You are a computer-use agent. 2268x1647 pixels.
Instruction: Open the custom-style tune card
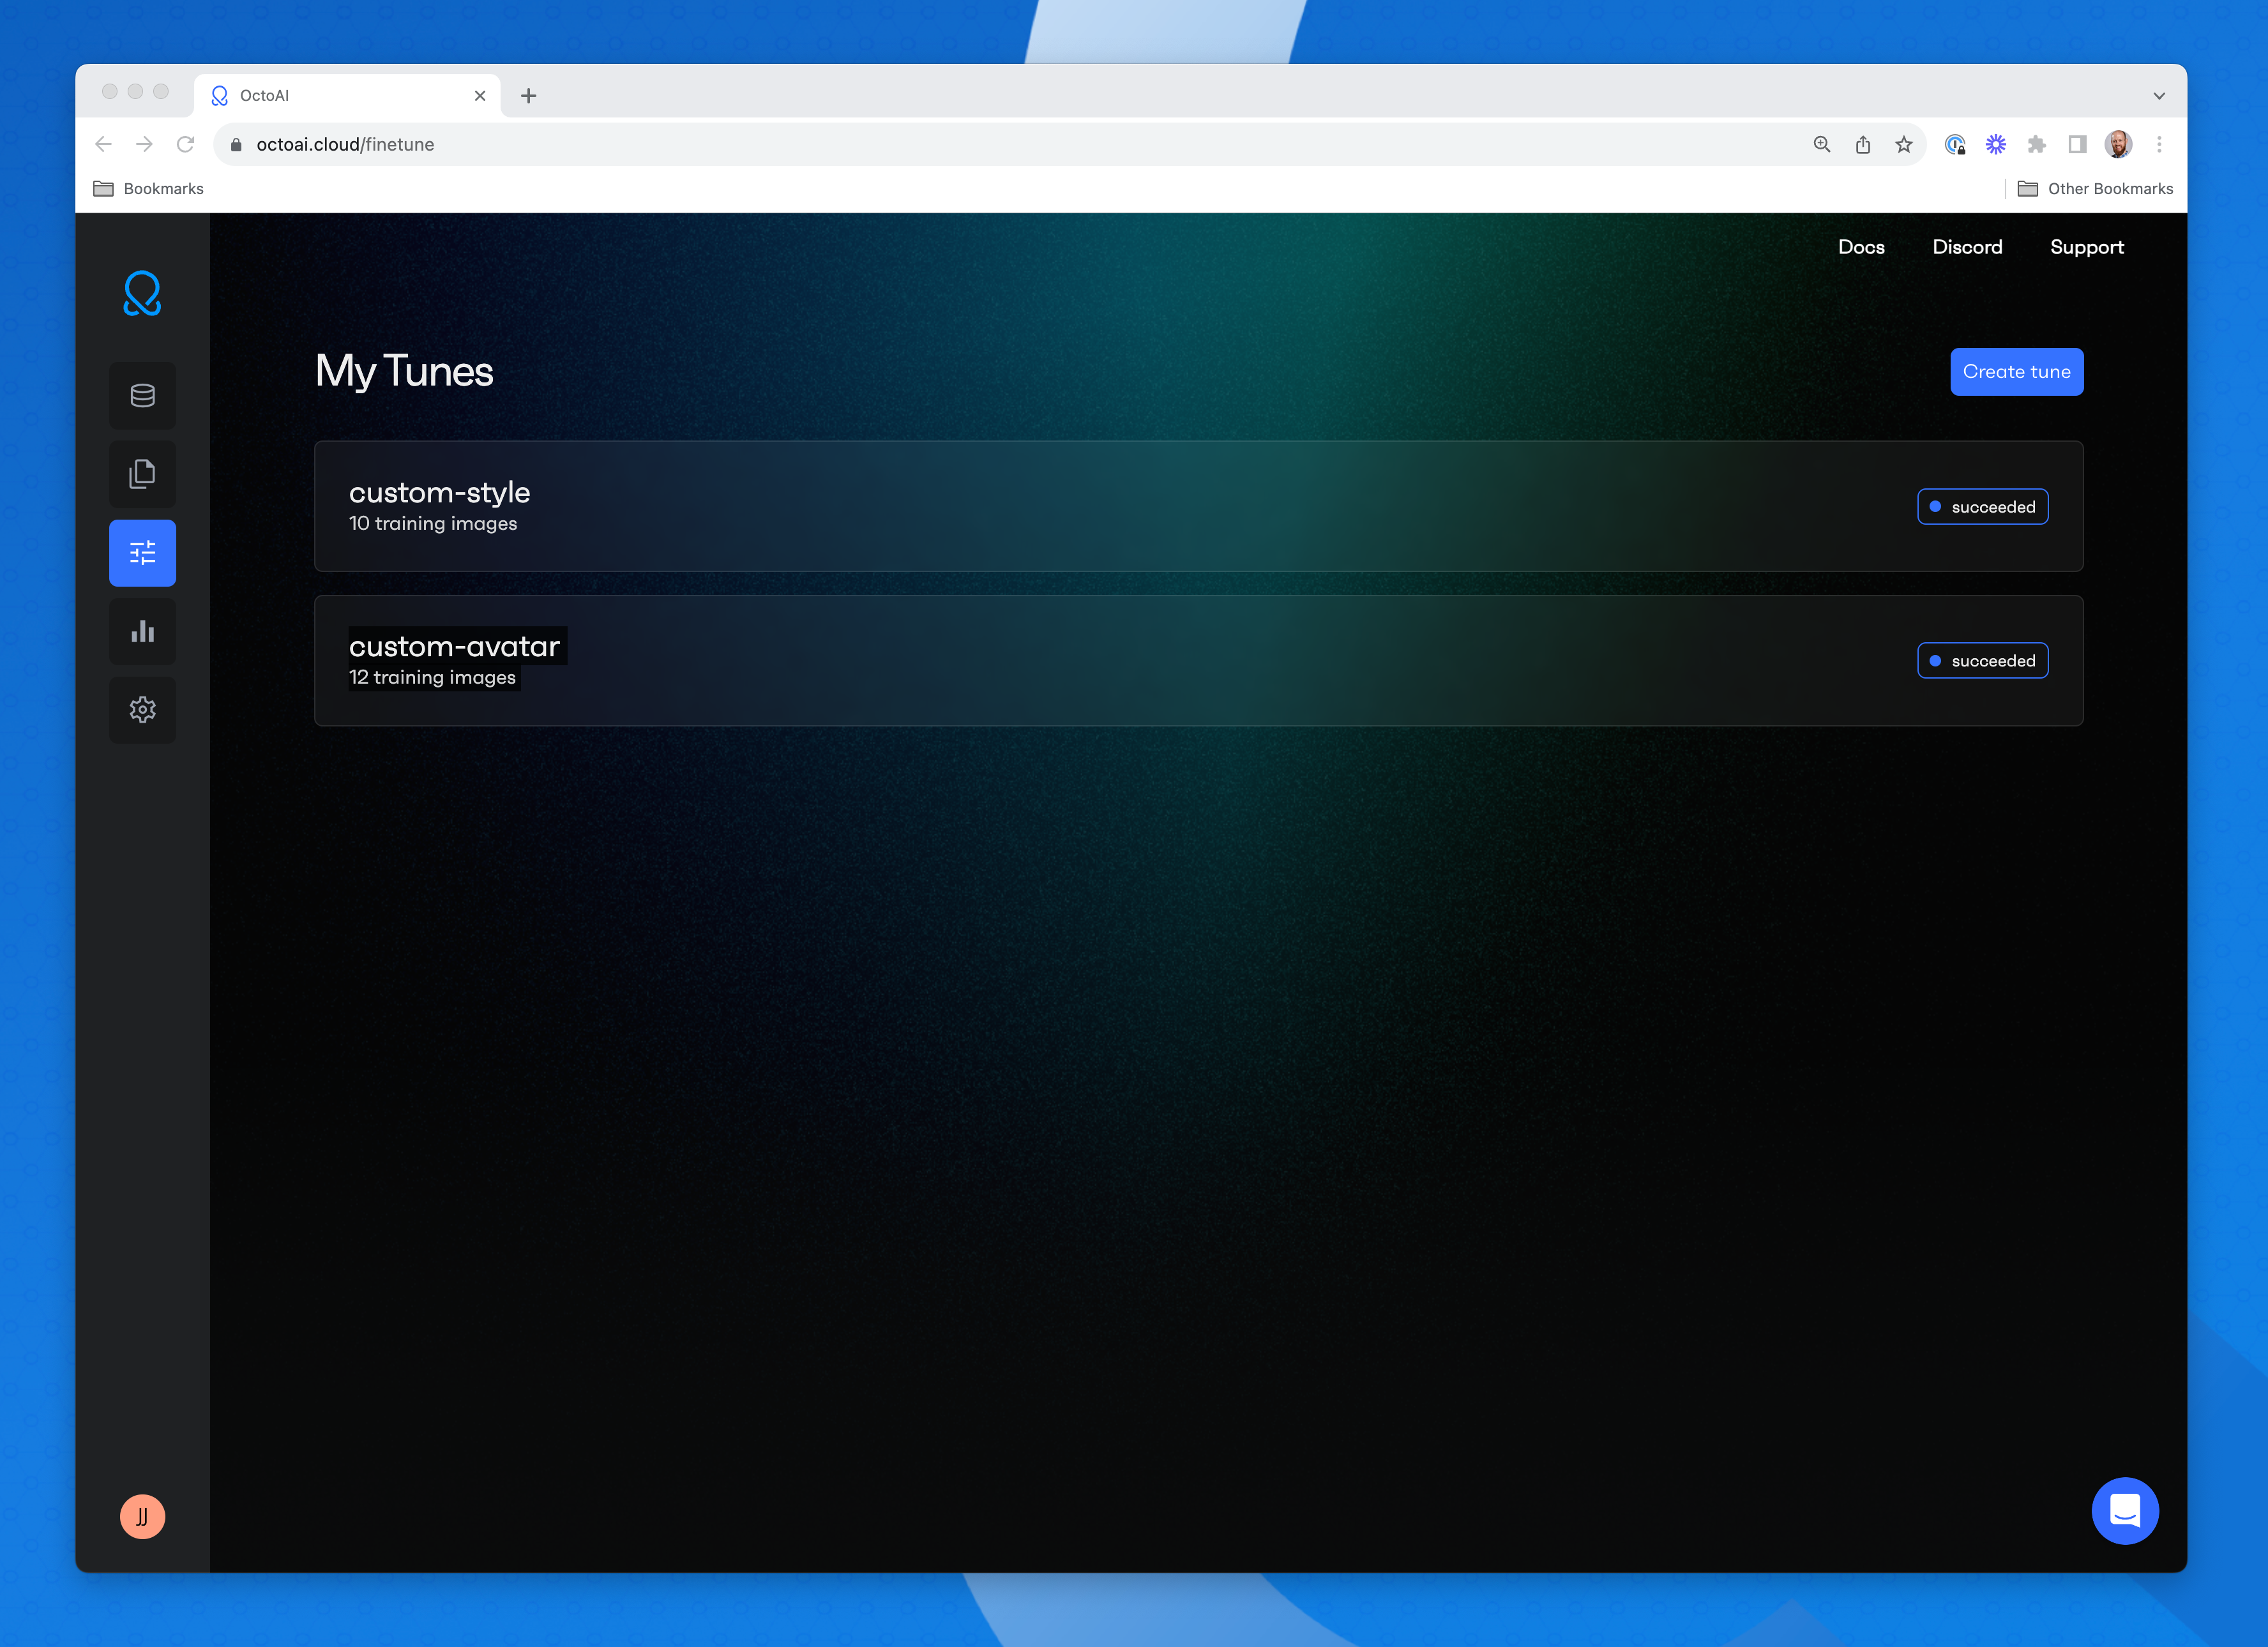[x=1197, y=506]
